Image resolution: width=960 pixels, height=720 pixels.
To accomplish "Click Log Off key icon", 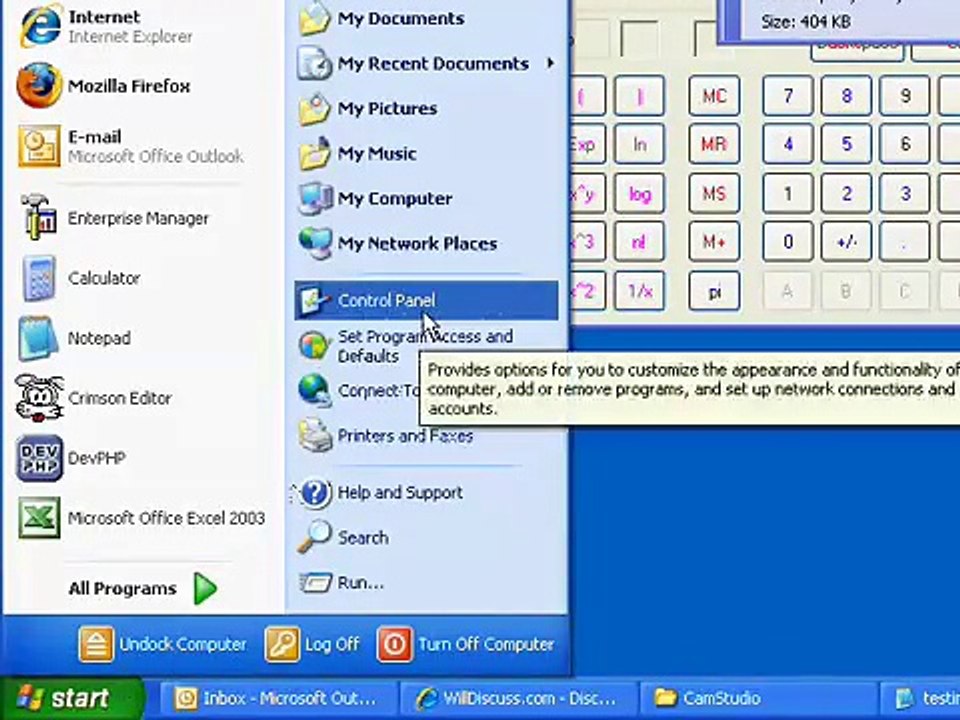I will [282, 644].
